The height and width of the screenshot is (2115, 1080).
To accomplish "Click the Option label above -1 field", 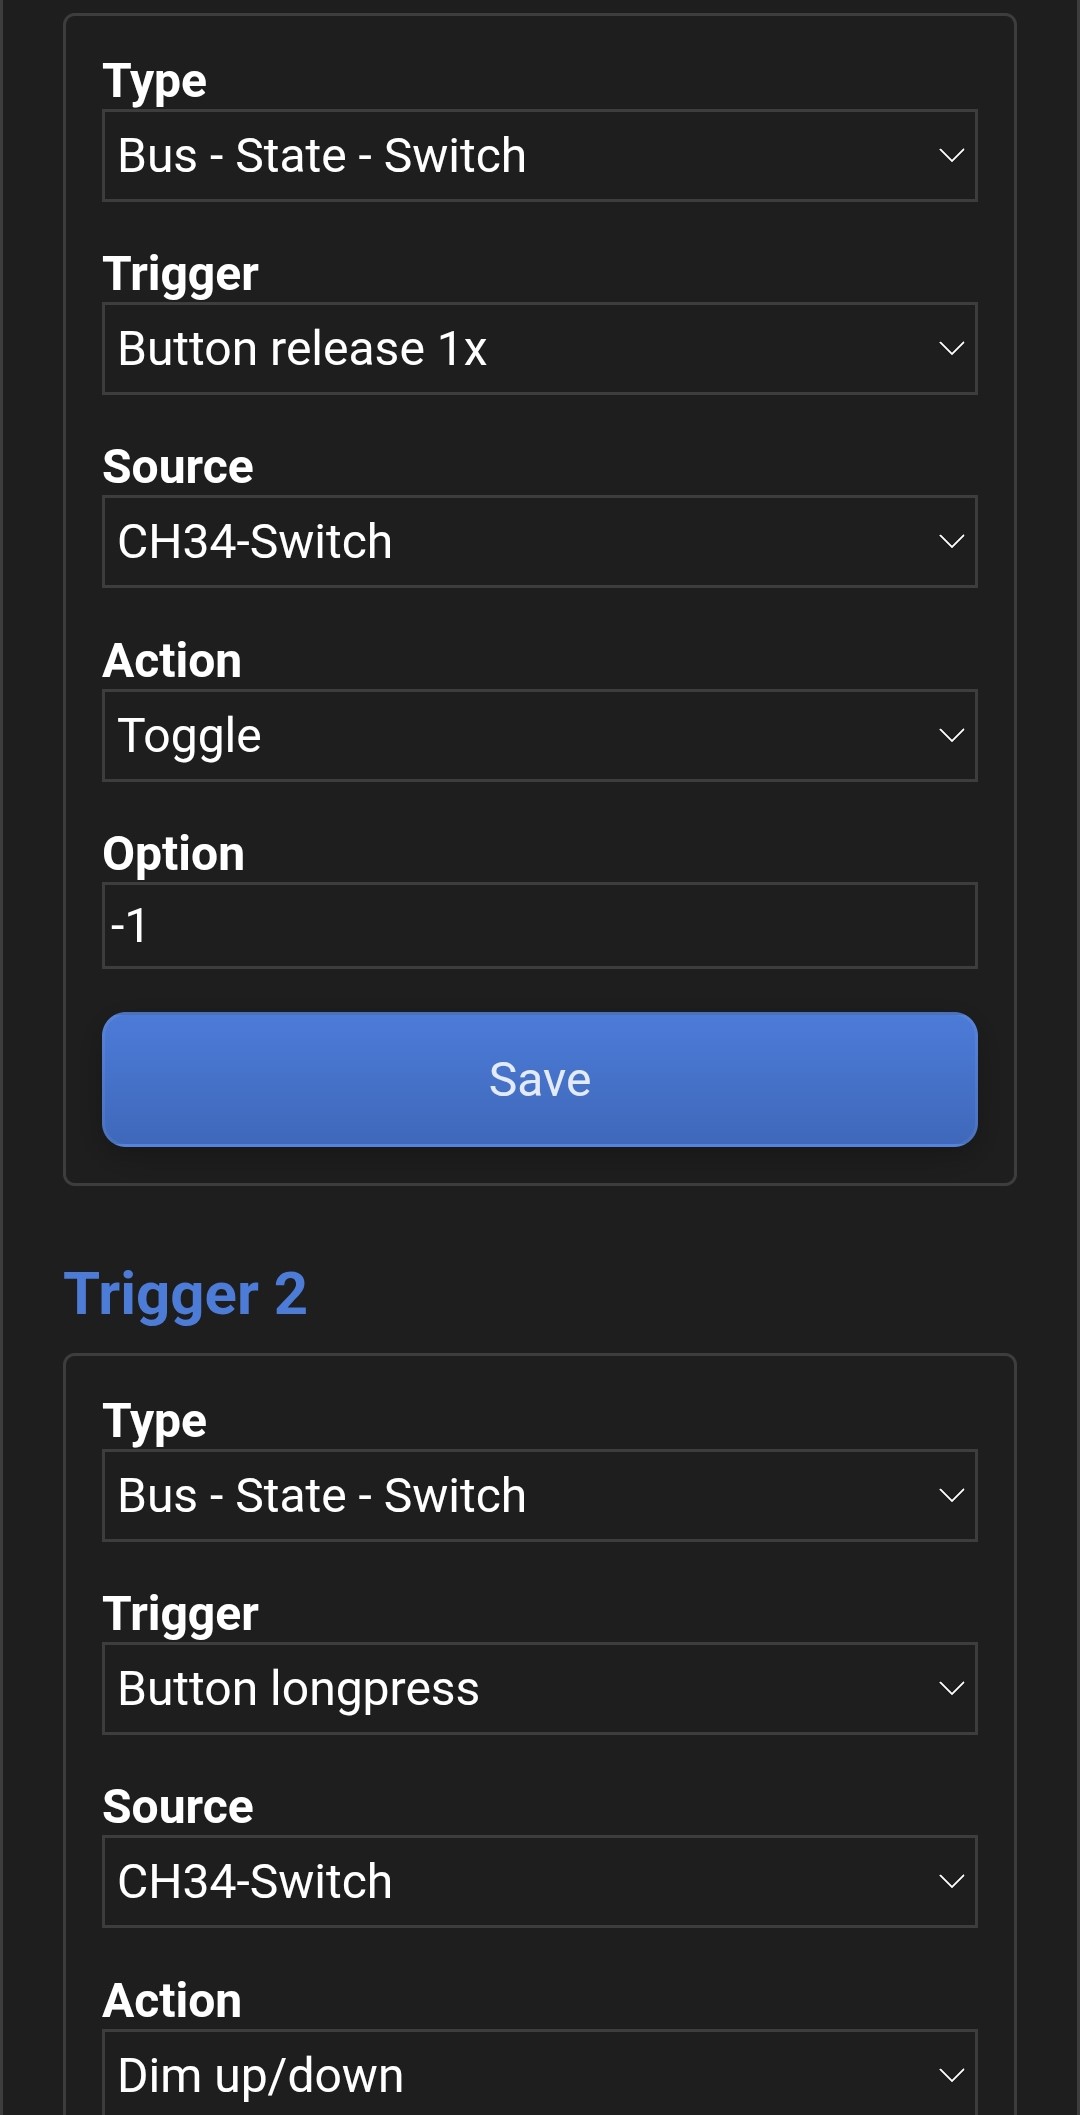I will 174,854.
